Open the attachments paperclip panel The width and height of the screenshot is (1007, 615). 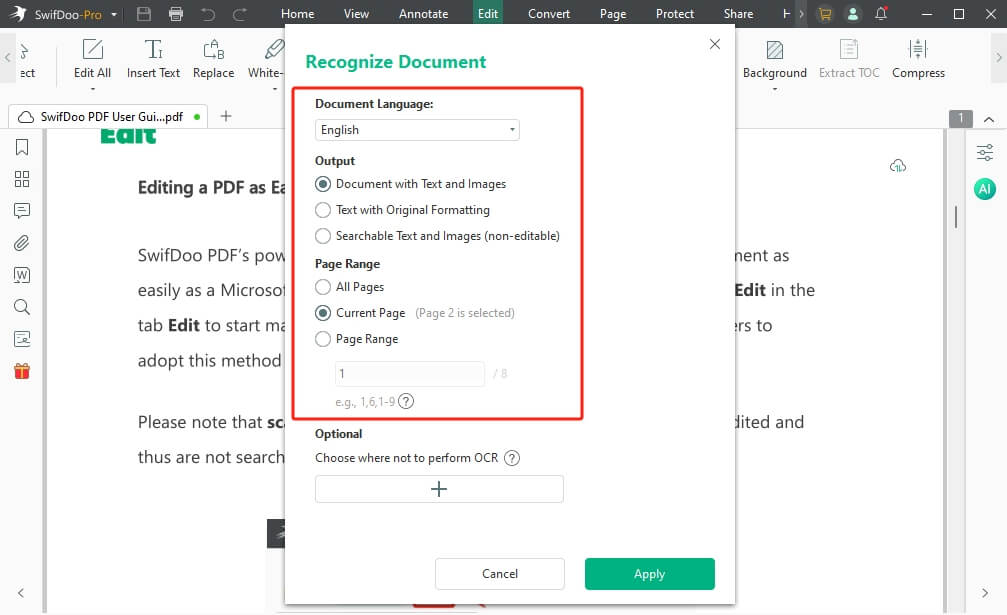pyautogui.click(x=22, y=243)
